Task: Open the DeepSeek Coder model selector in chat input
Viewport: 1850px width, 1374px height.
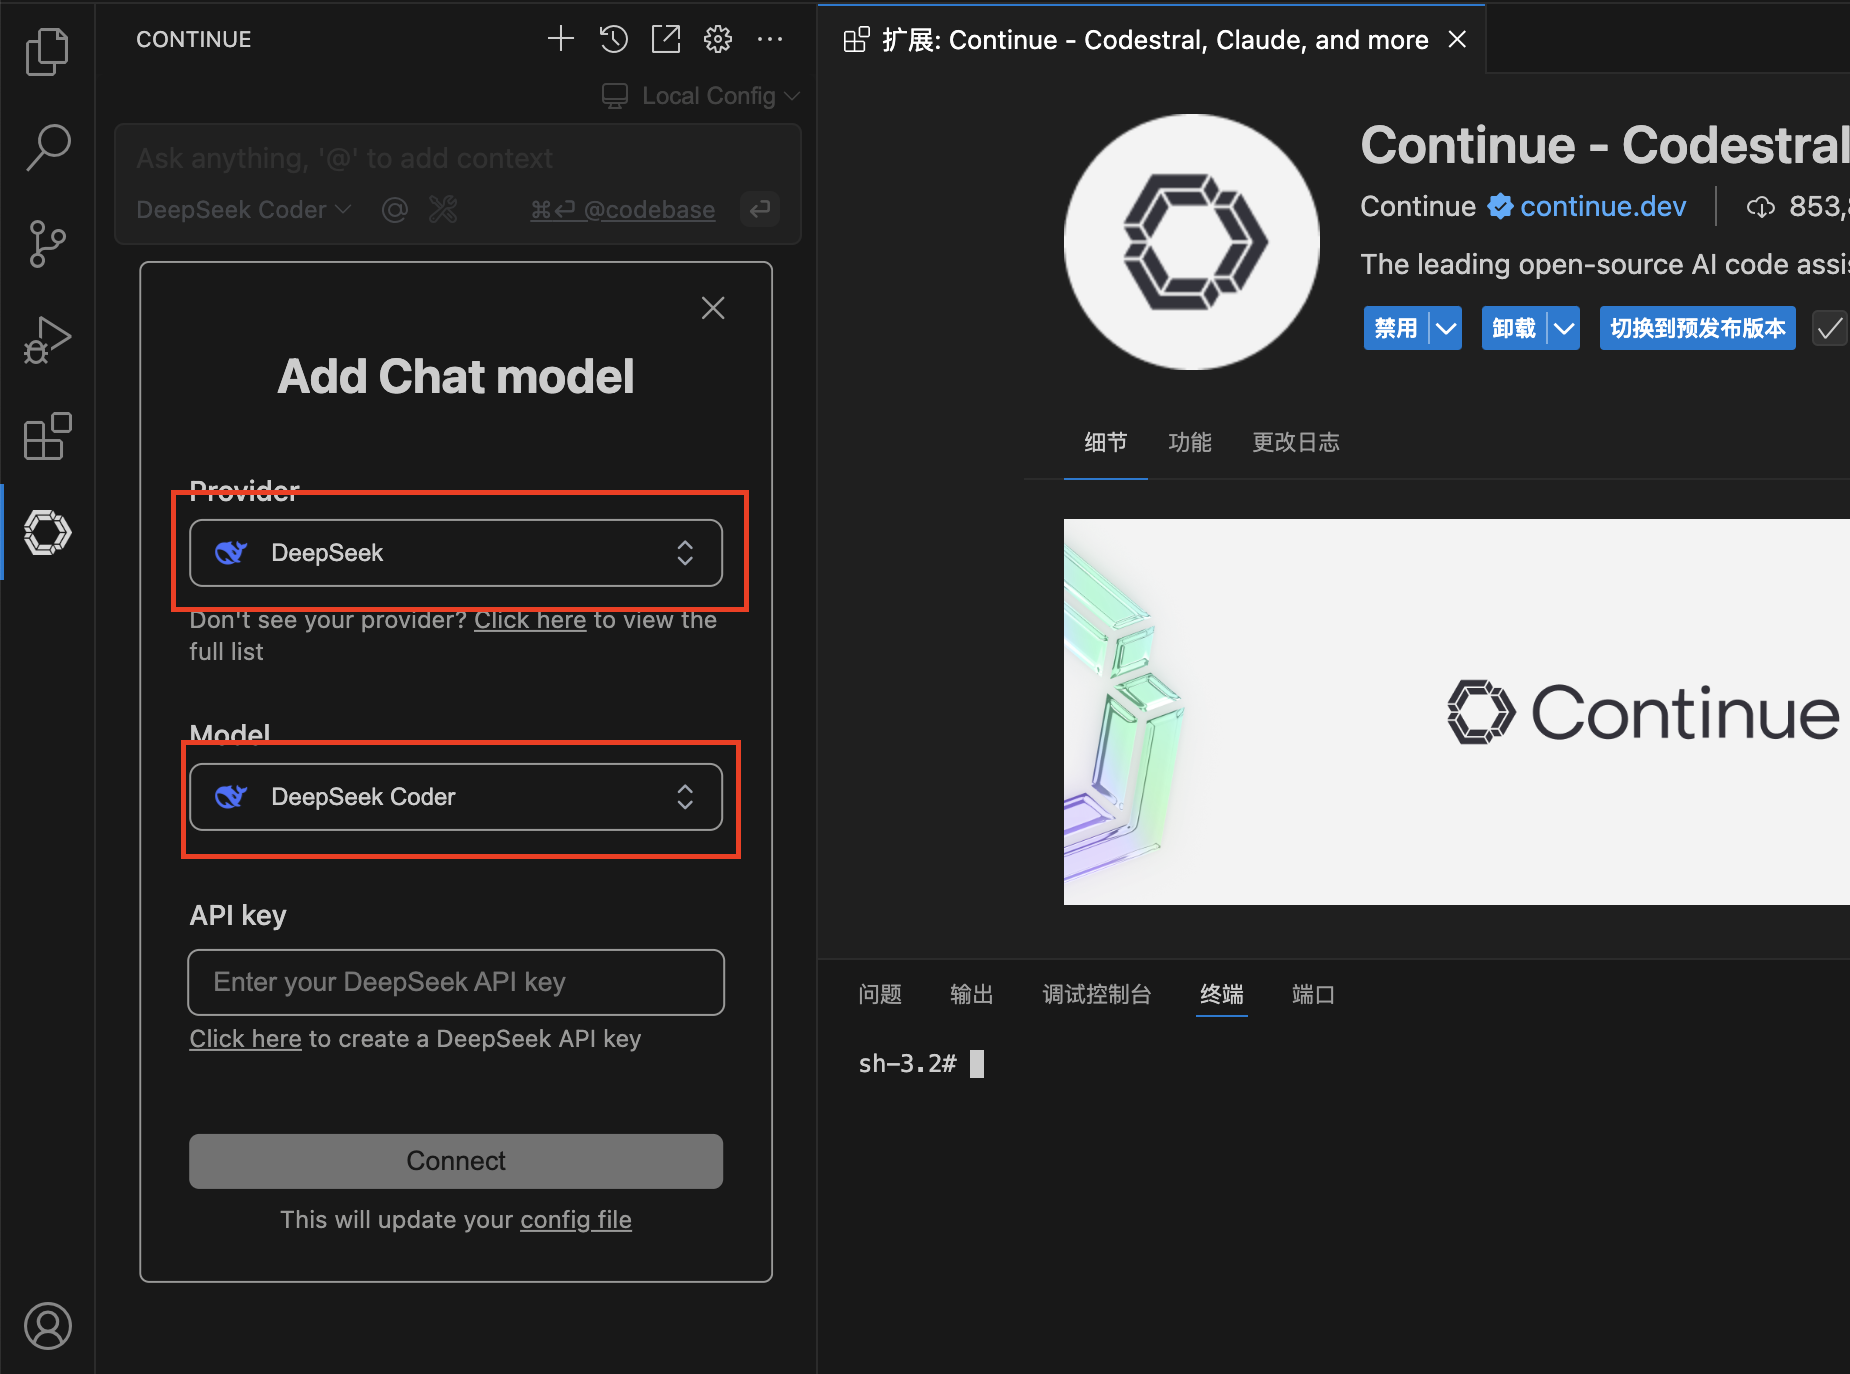Action: click(x=244, y=209)
